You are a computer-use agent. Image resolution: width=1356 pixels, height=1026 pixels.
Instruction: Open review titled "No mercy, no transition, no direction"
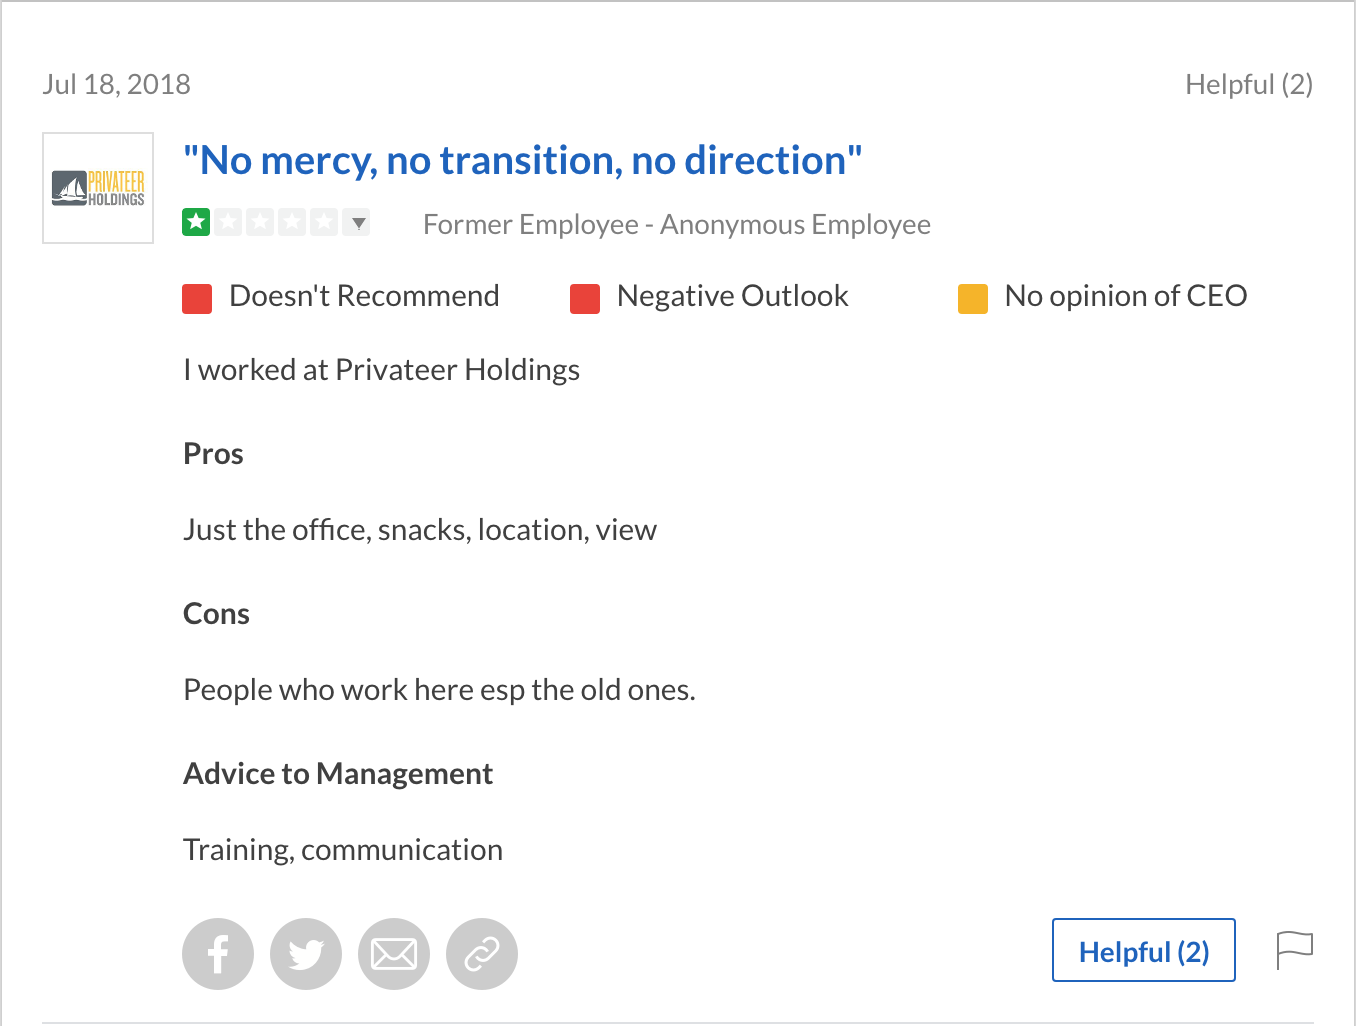coord(522,161)
